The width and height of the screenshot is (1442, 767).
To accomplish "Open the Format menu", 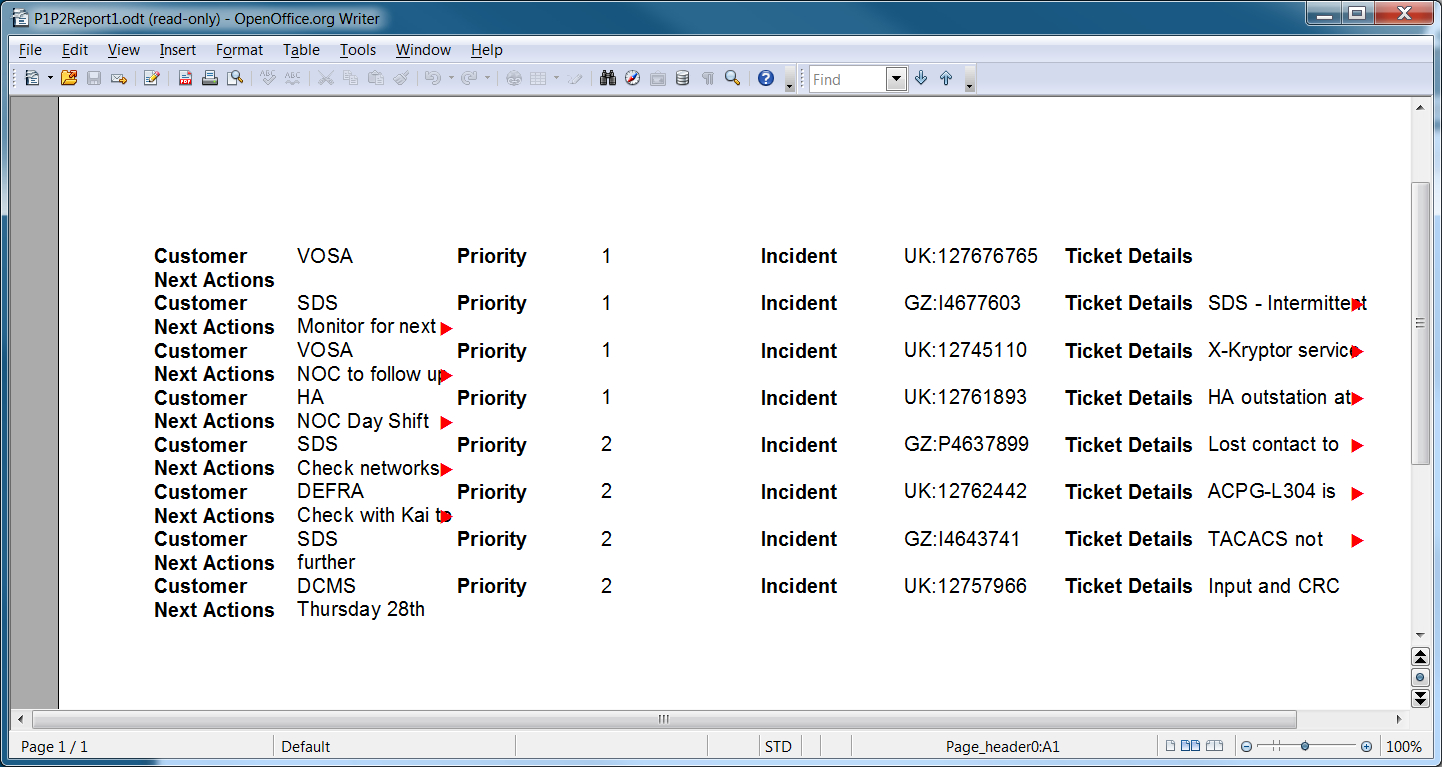I will [x=240, y=50].
